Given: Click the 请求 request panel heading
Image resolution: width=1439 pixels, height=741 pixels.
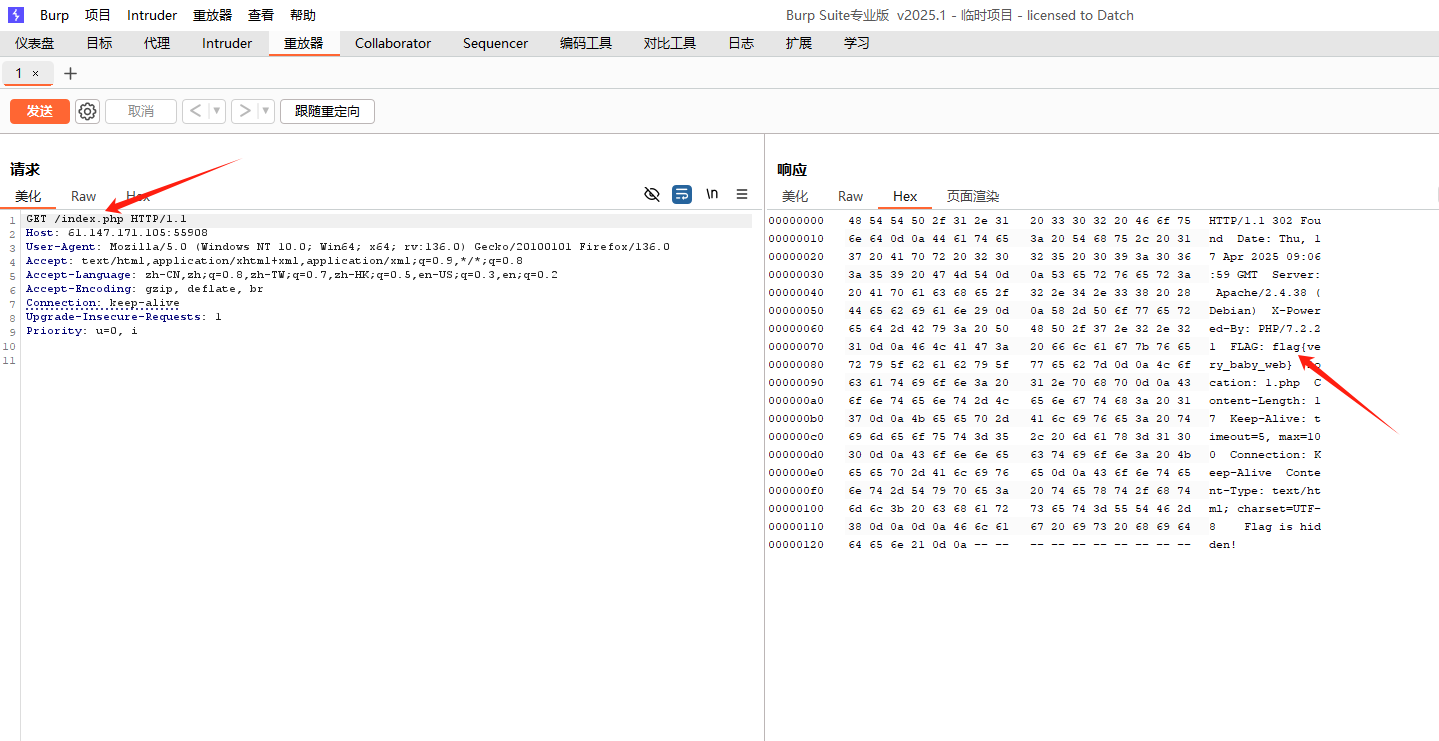Looking at the screenshot, I should coord(25,170).
